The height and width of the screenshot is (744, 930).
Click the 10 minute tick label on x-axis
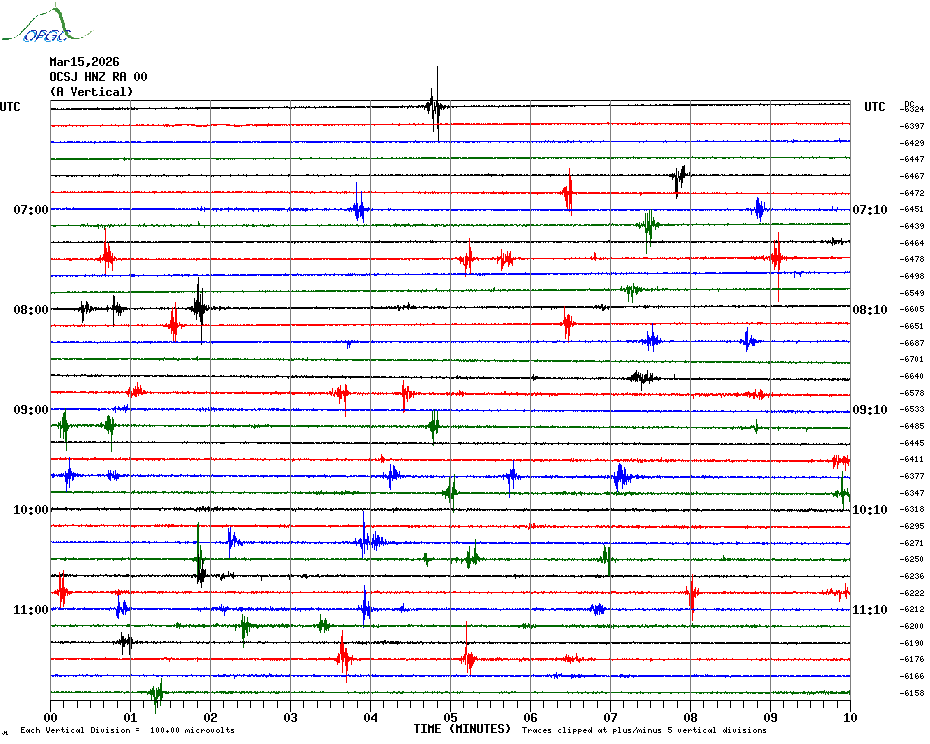tap(849, 717)
